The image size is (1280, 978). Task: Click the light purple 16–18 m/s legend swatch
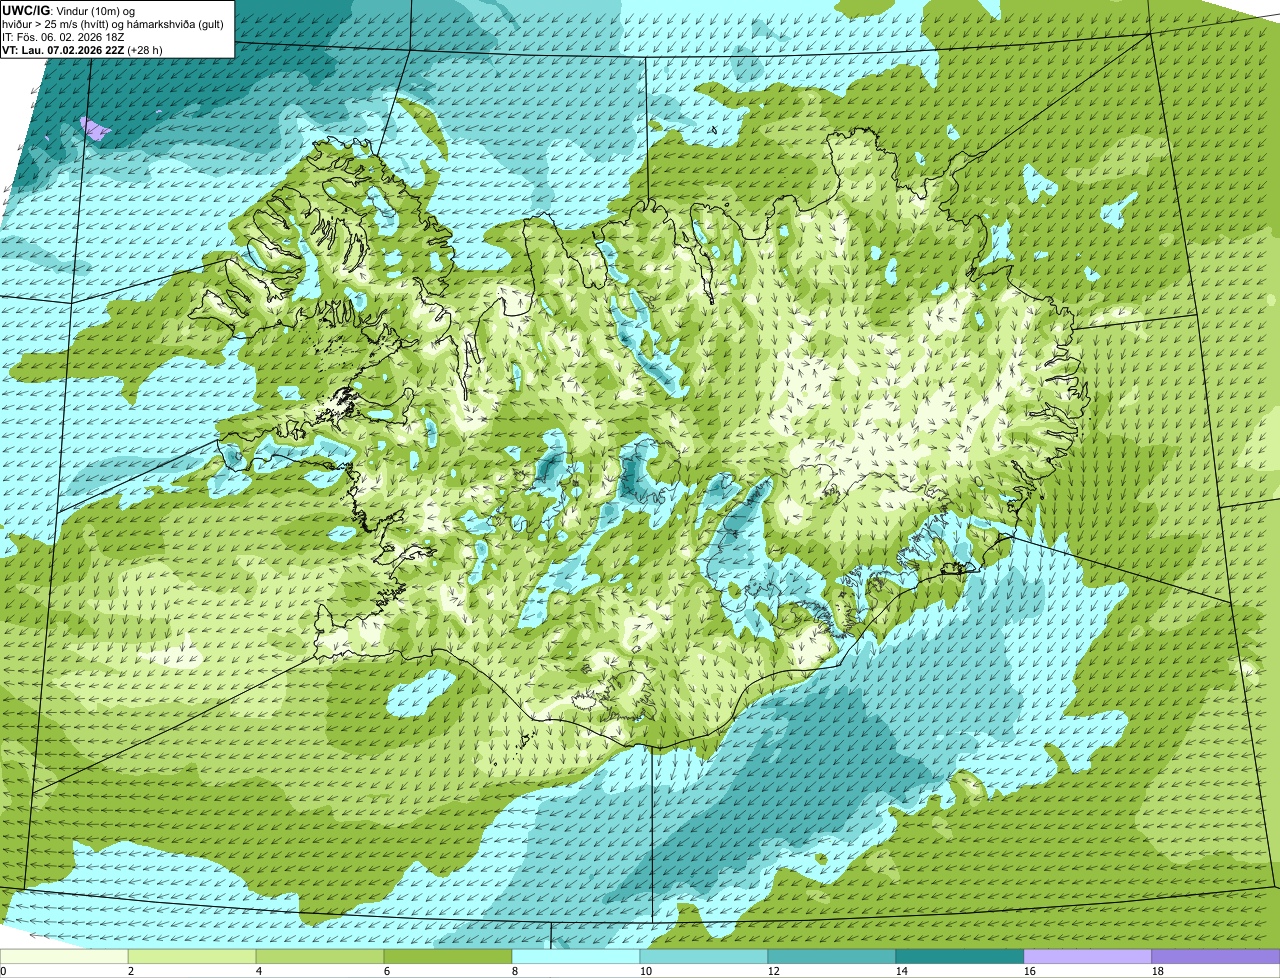click(1088, 957)
